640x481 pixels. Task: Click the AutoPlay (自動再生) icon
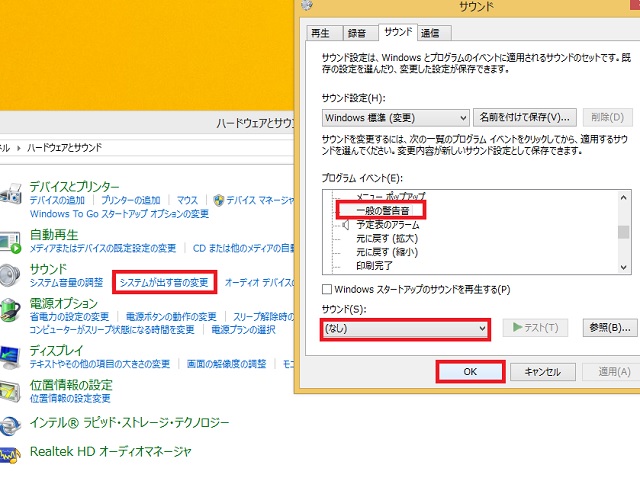point(11,240)
